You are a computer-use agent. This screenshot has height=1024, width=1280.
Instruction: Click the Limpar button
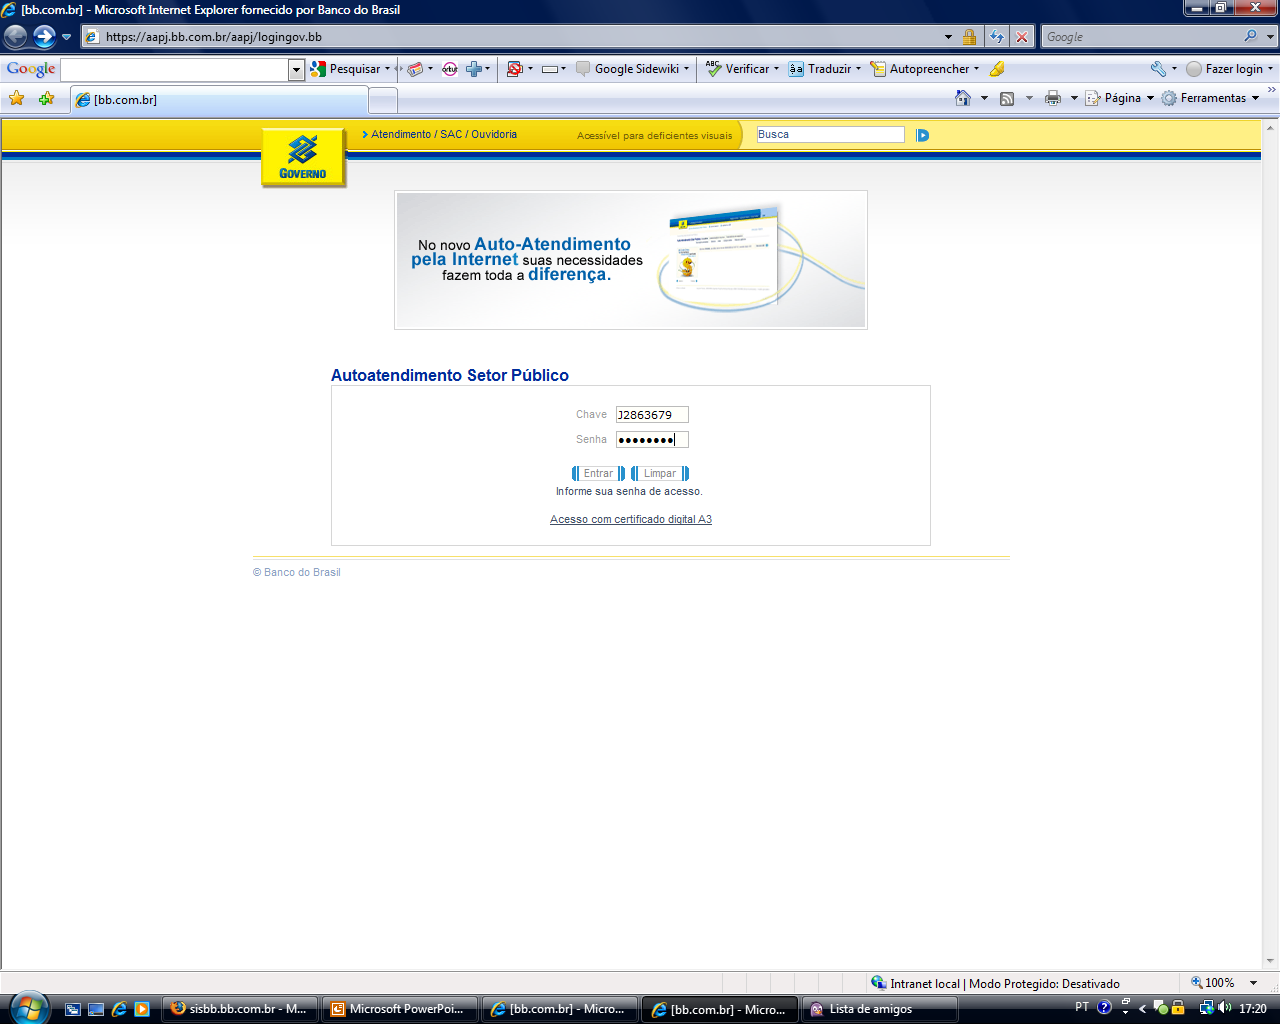[659, 474]
